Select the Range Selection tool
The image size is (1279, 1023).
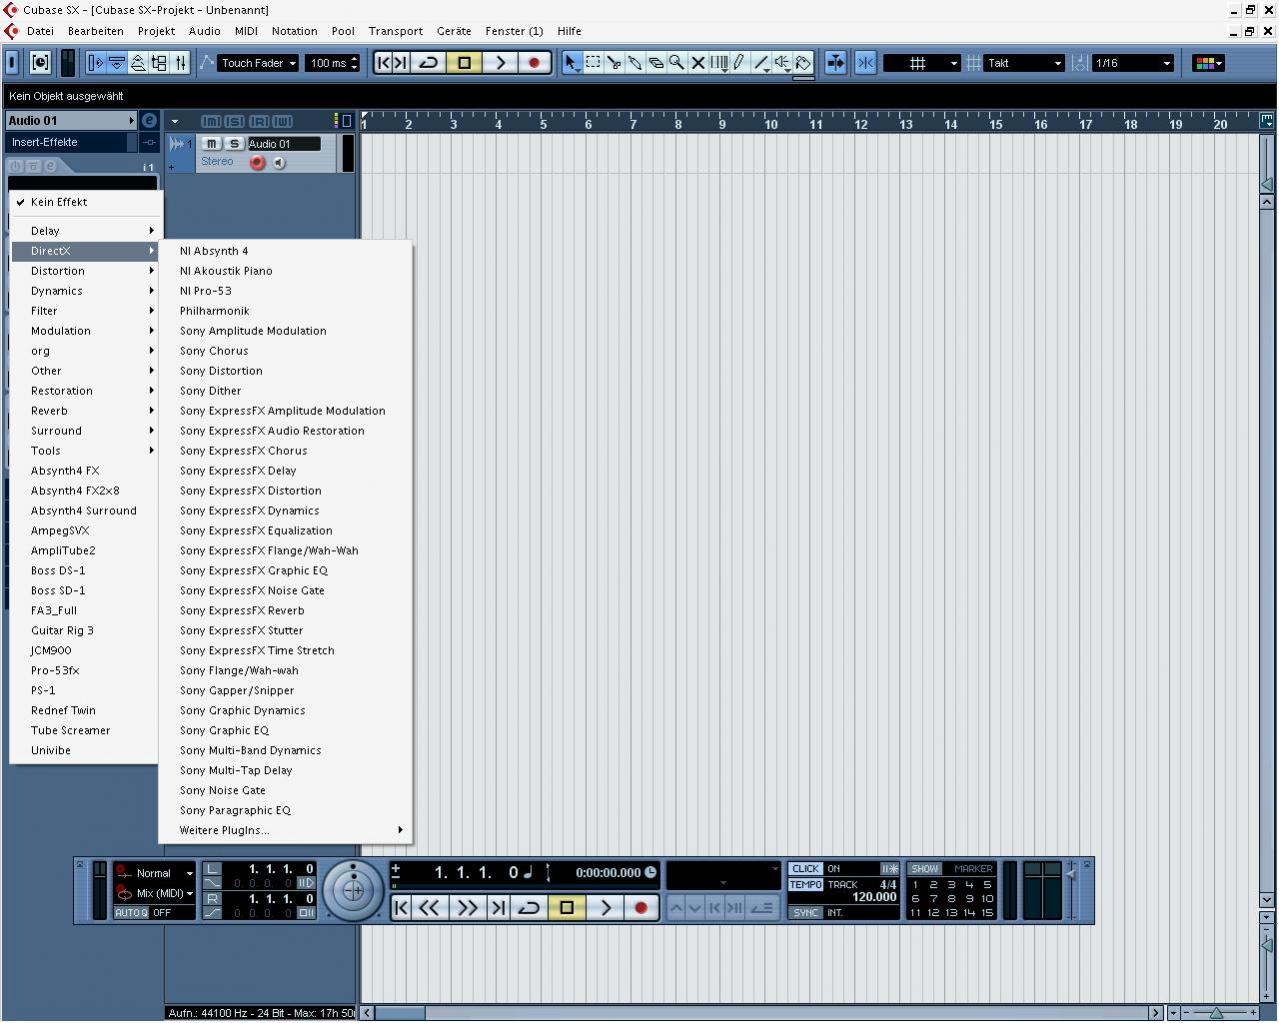(593, 63)
